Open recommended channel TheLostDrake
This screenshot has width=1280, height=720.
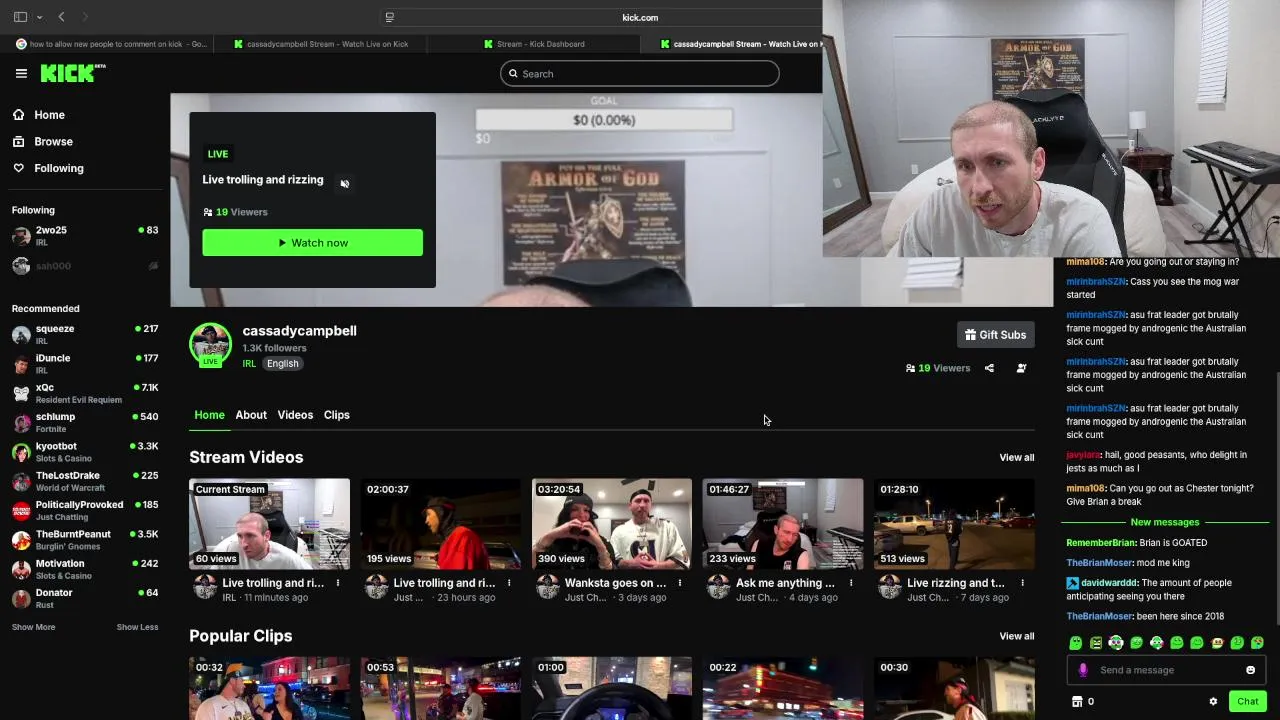tap(85, 481)
